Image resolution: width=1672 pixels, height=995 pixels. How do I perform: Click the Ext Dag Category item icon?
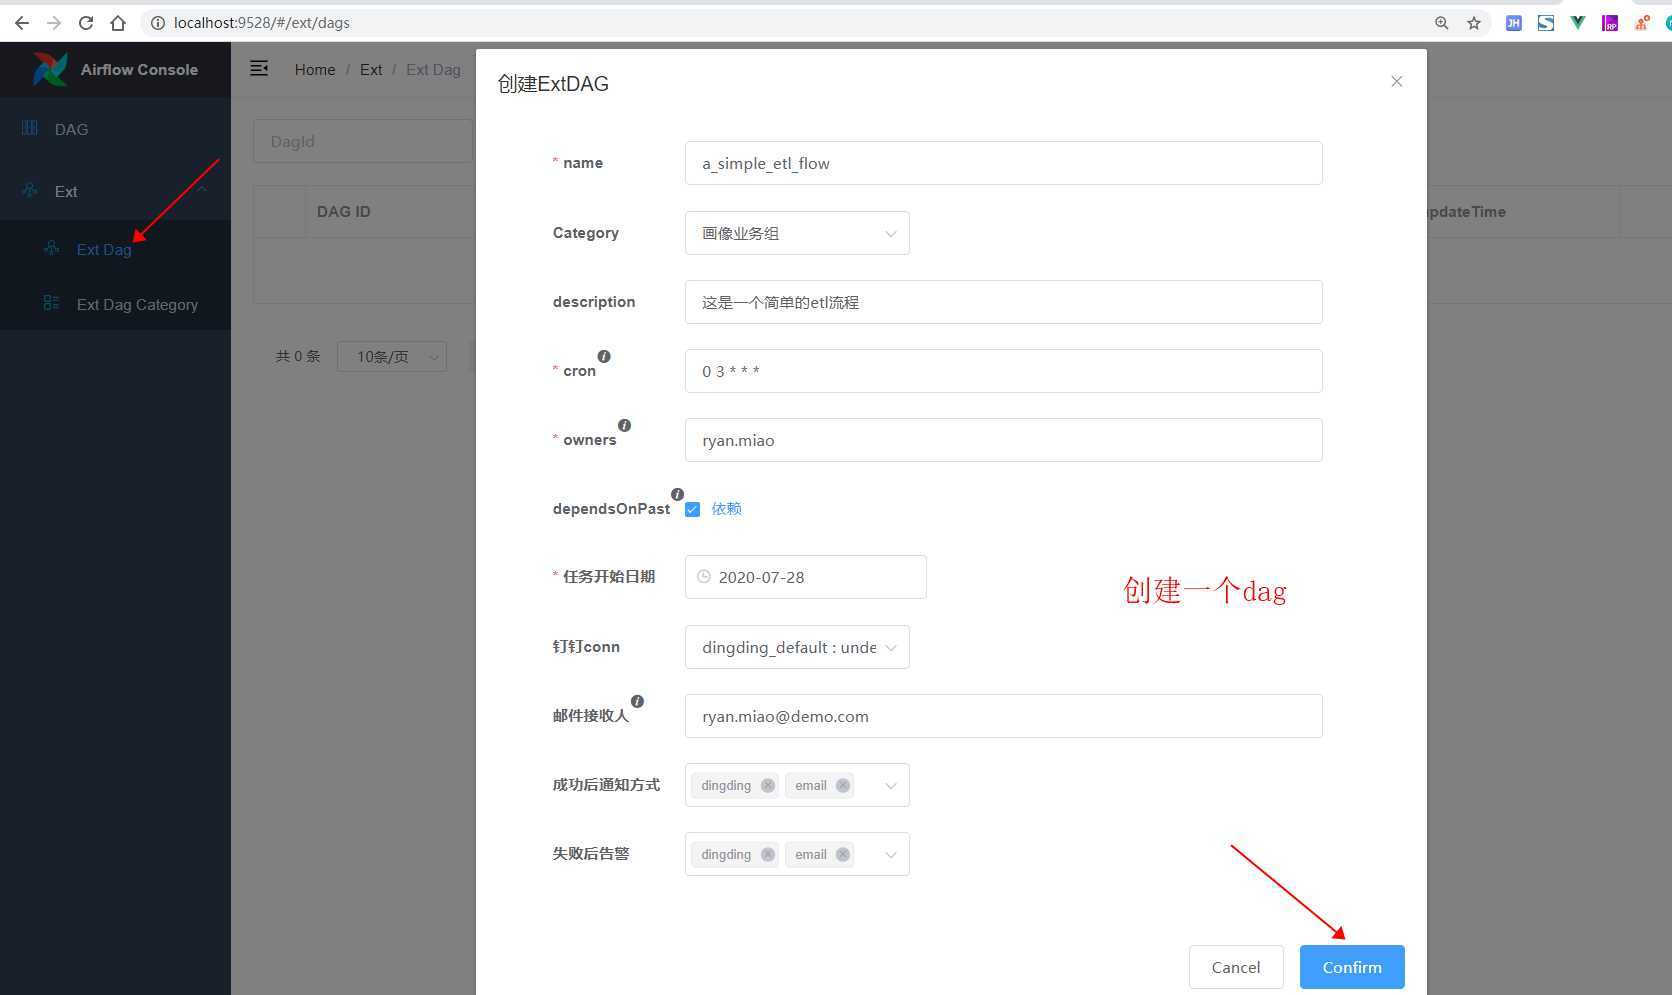point(52,303)
